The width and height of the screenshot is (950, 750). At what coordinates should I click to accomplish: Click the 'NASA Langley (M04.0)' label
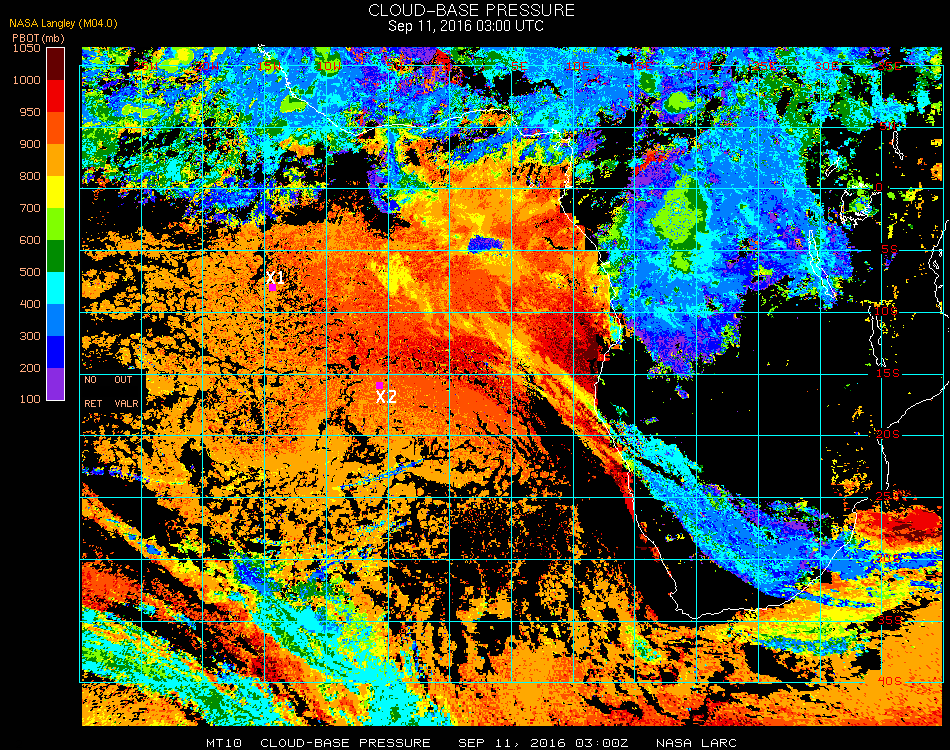63,24
